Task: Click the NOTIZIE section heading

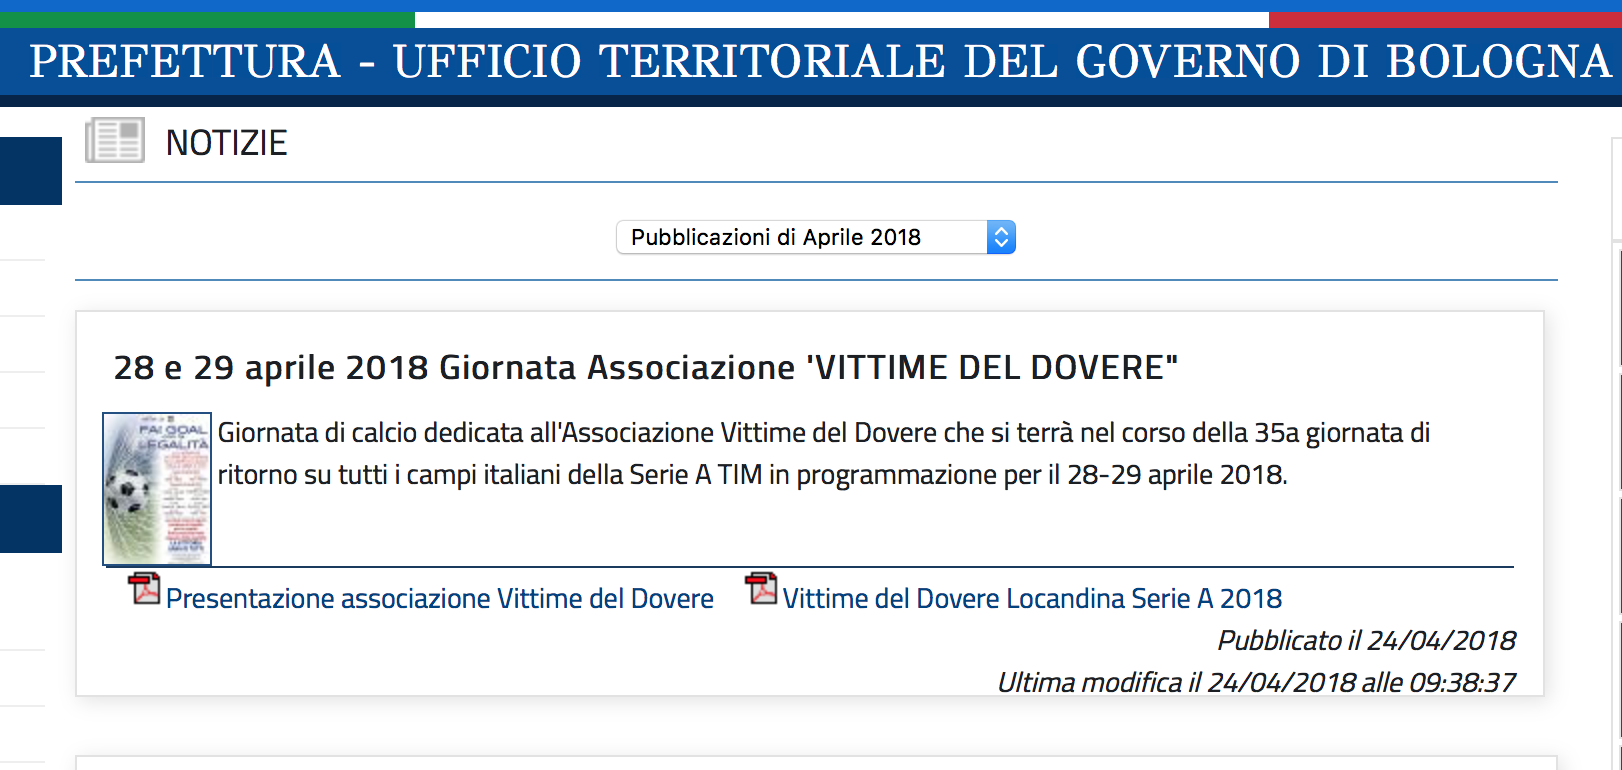Action: (x=227, y=143)
